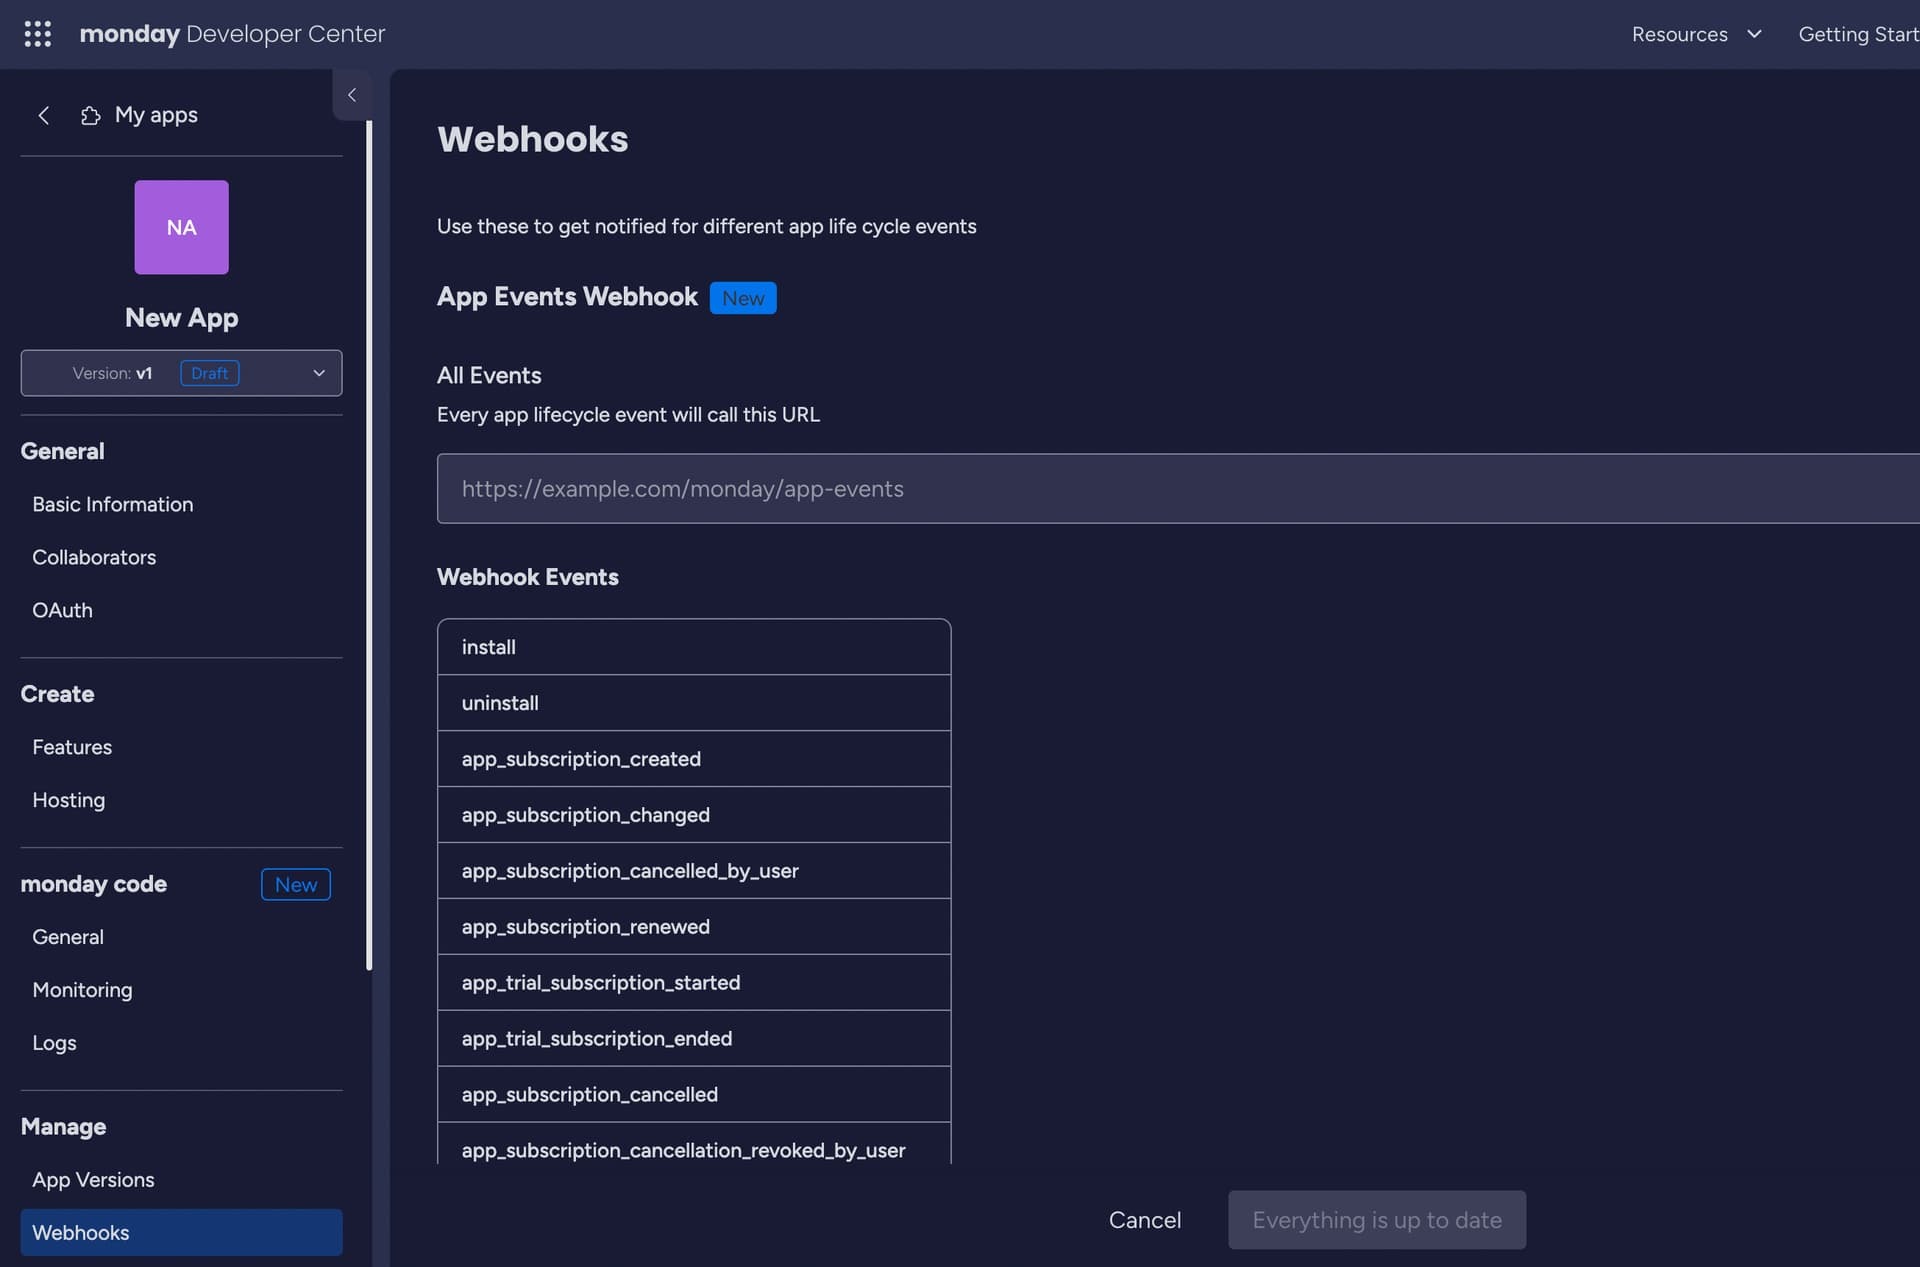Viewport: 1920px width, 1267px height.
Task: Select app_trial_subscription_started event row
Action: [x=694, y=983]
